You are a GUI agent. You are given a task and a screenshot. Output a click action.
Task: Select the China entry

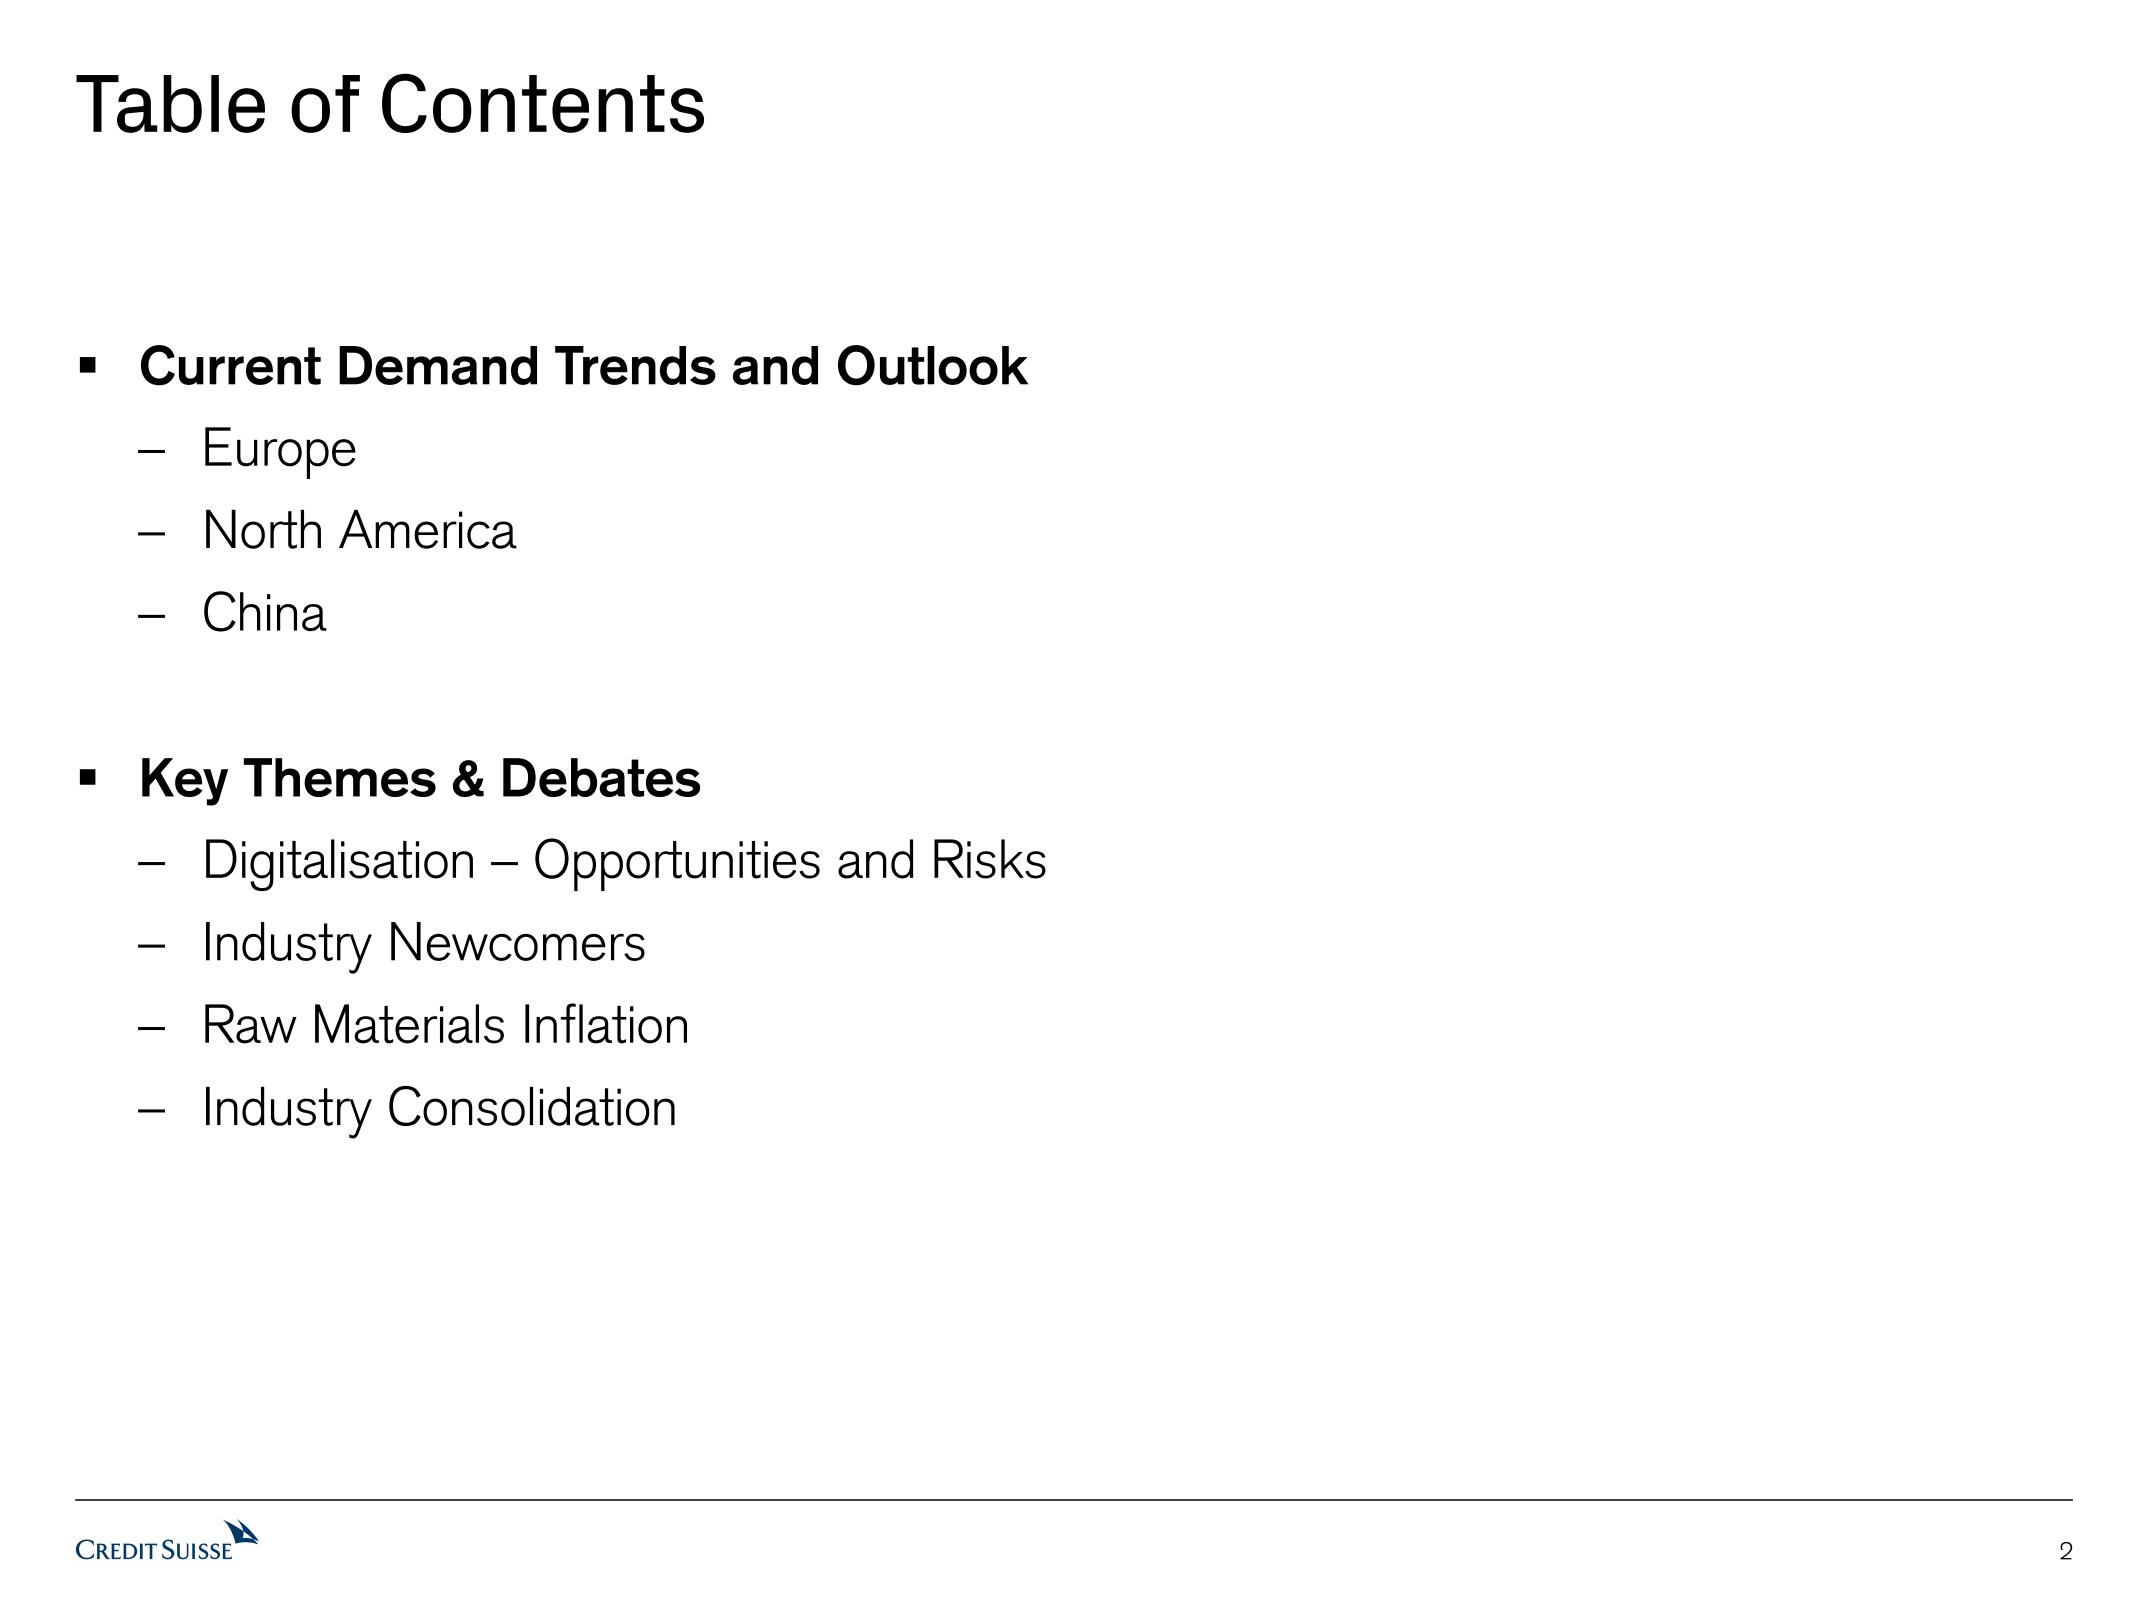264,613
